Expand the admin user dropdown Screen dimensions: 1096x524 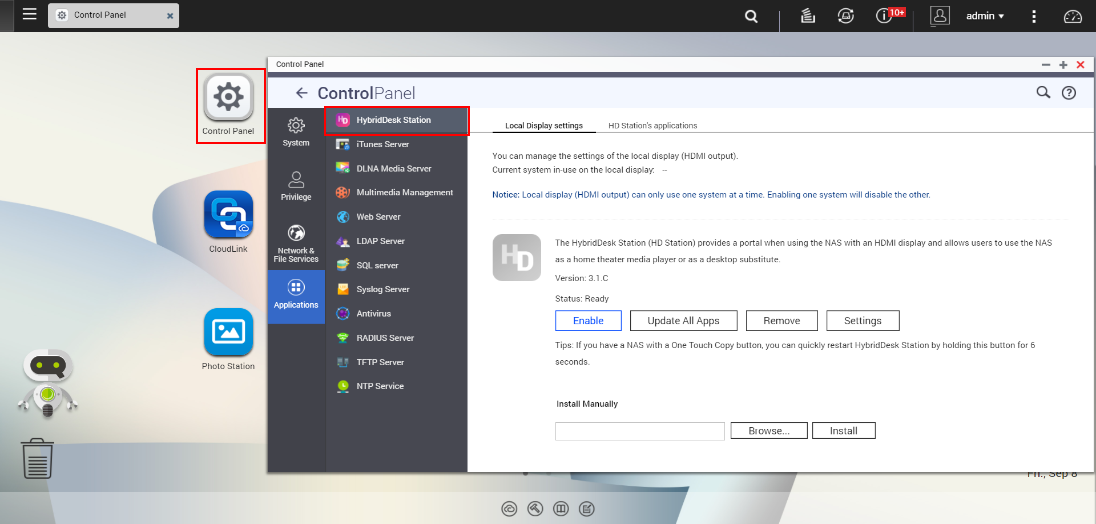[984, 16]
